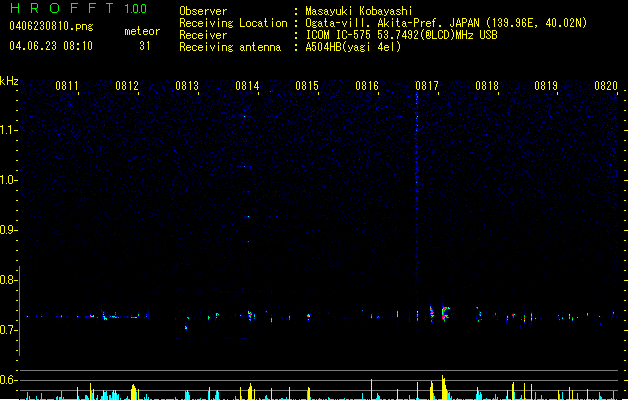Click the 0820 time marker
The width and height of the screenshot is (629, 400).
point(606,86)
